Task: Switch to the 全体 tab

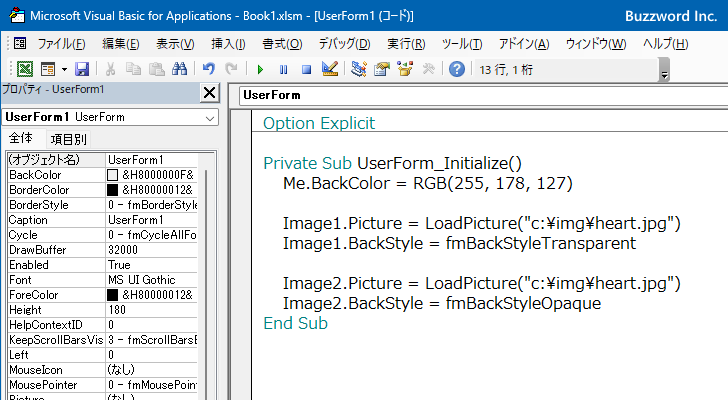Action: 21,138
